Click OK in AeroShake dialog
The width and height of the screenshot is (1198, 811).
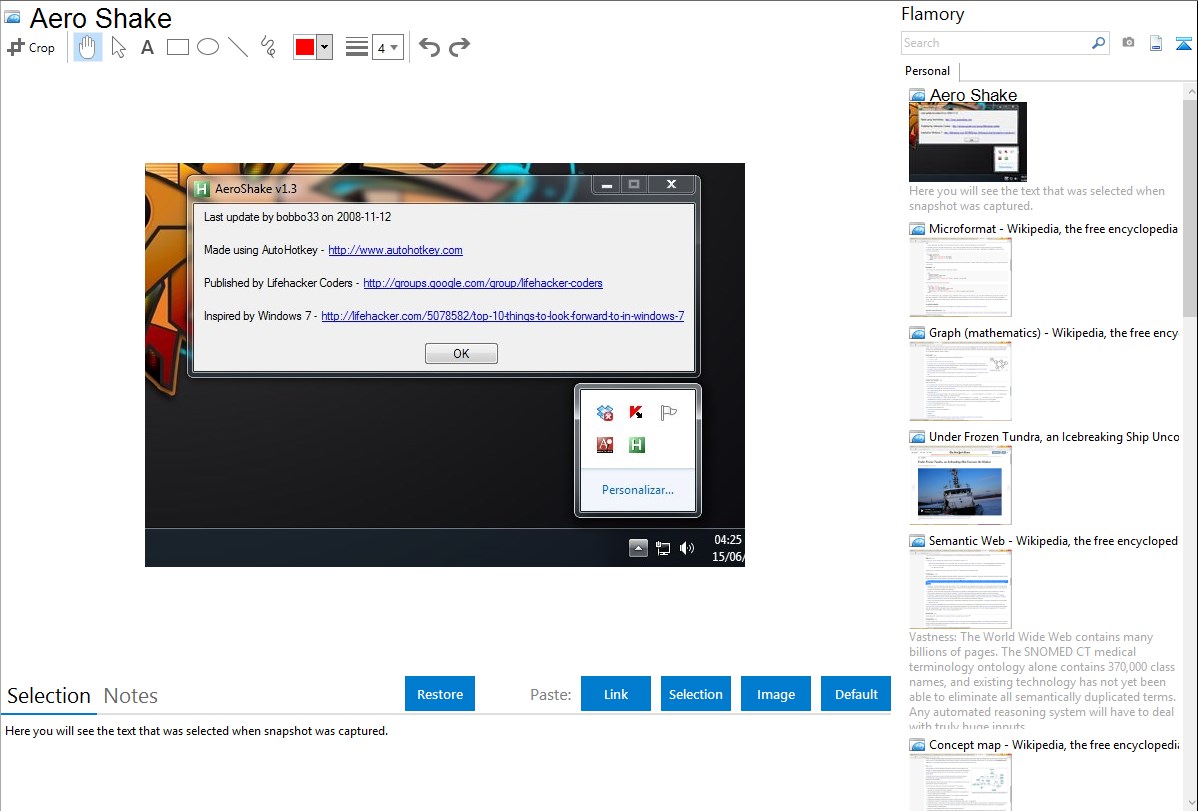pos(461,353)
